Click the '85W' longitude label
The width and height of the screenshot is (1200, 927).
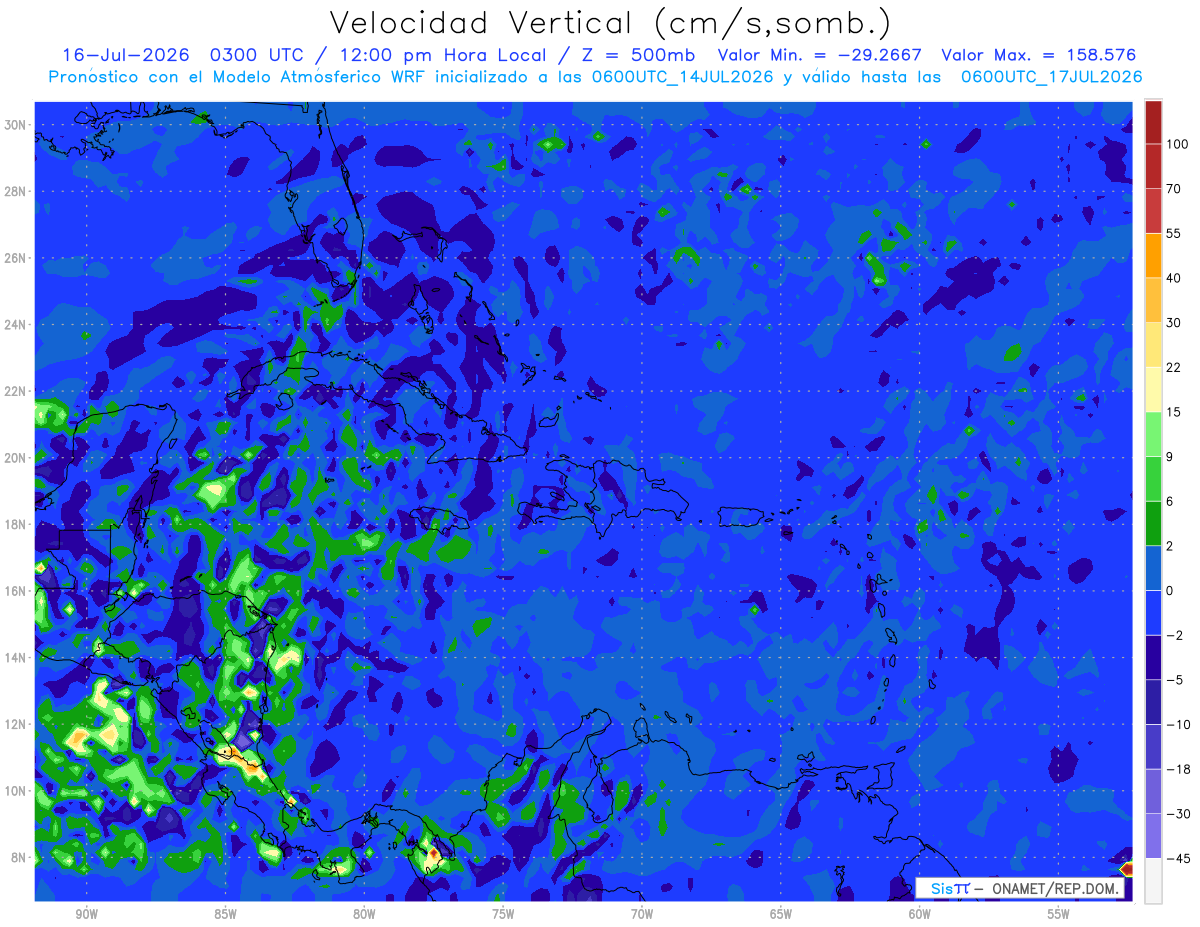pyautogui.click(x=225, y=914)
